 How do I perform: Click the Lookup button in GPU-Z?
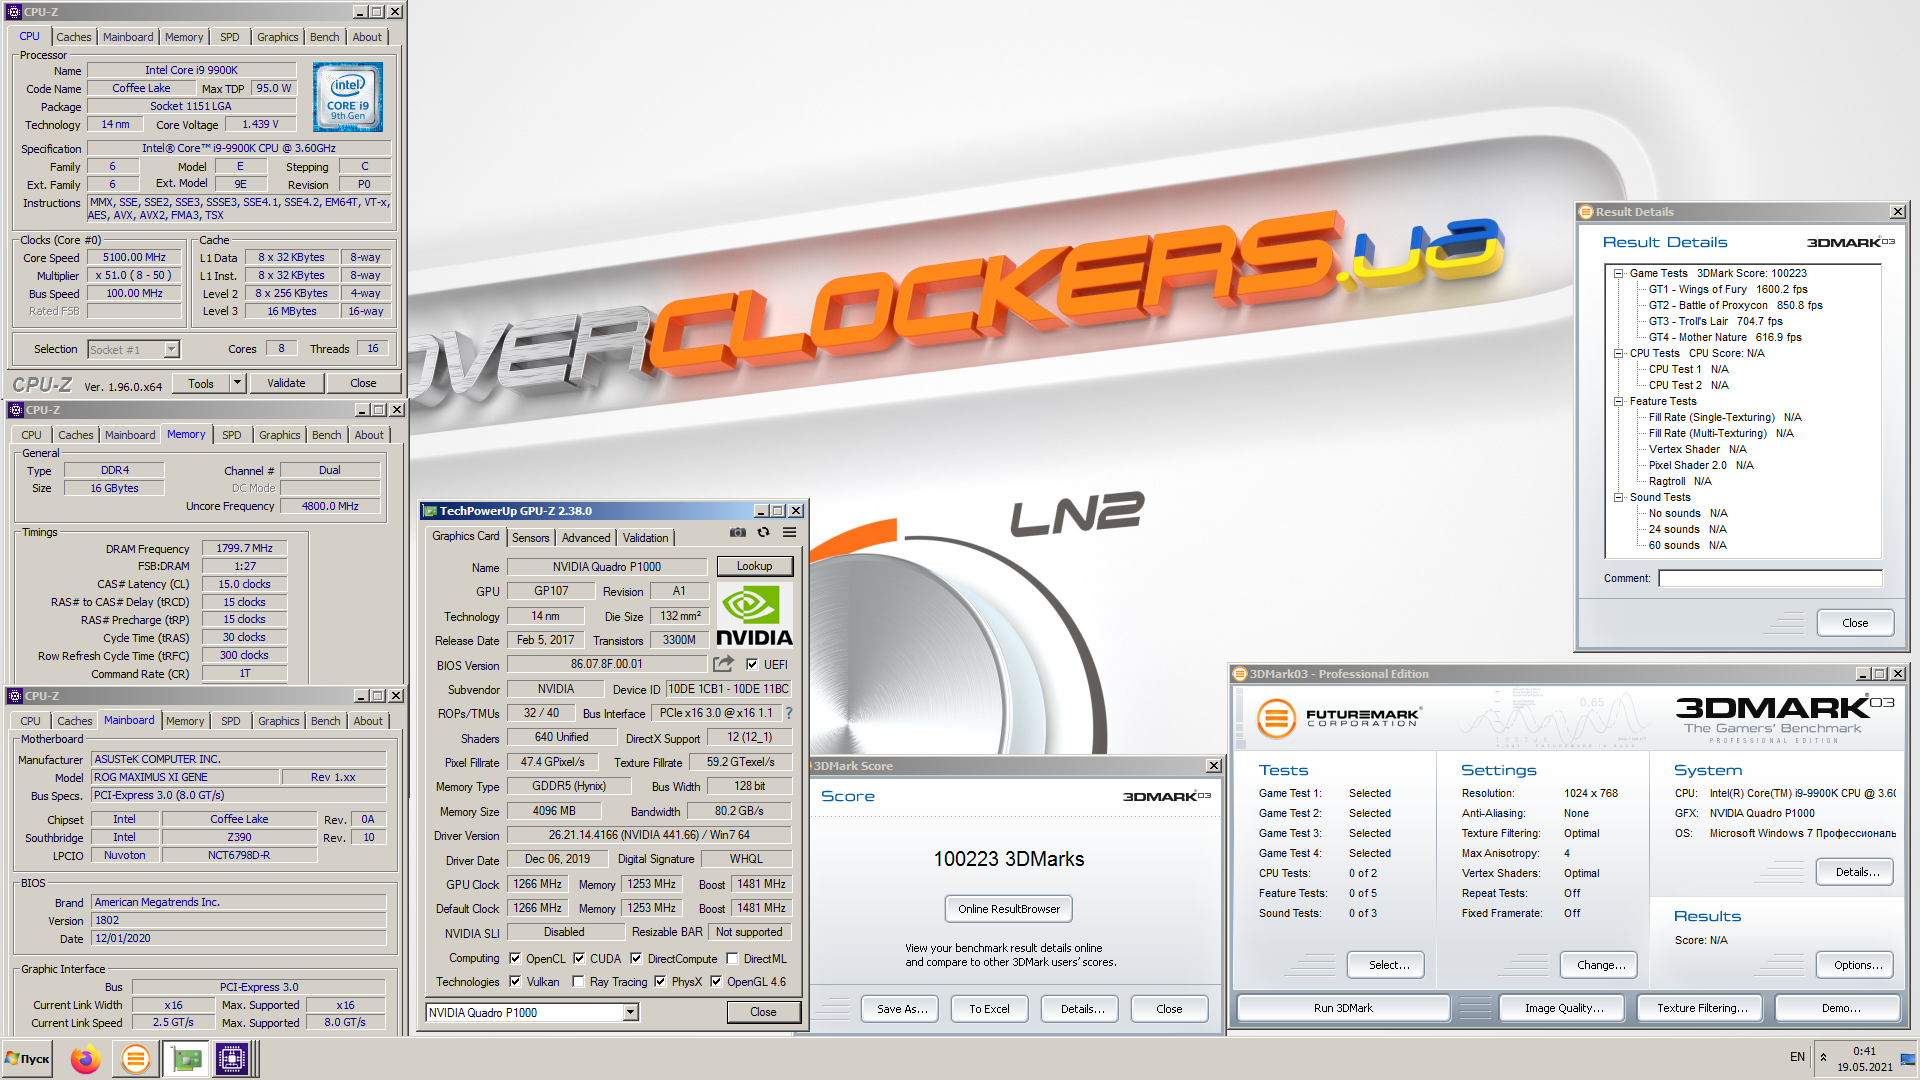coord(754,566)
